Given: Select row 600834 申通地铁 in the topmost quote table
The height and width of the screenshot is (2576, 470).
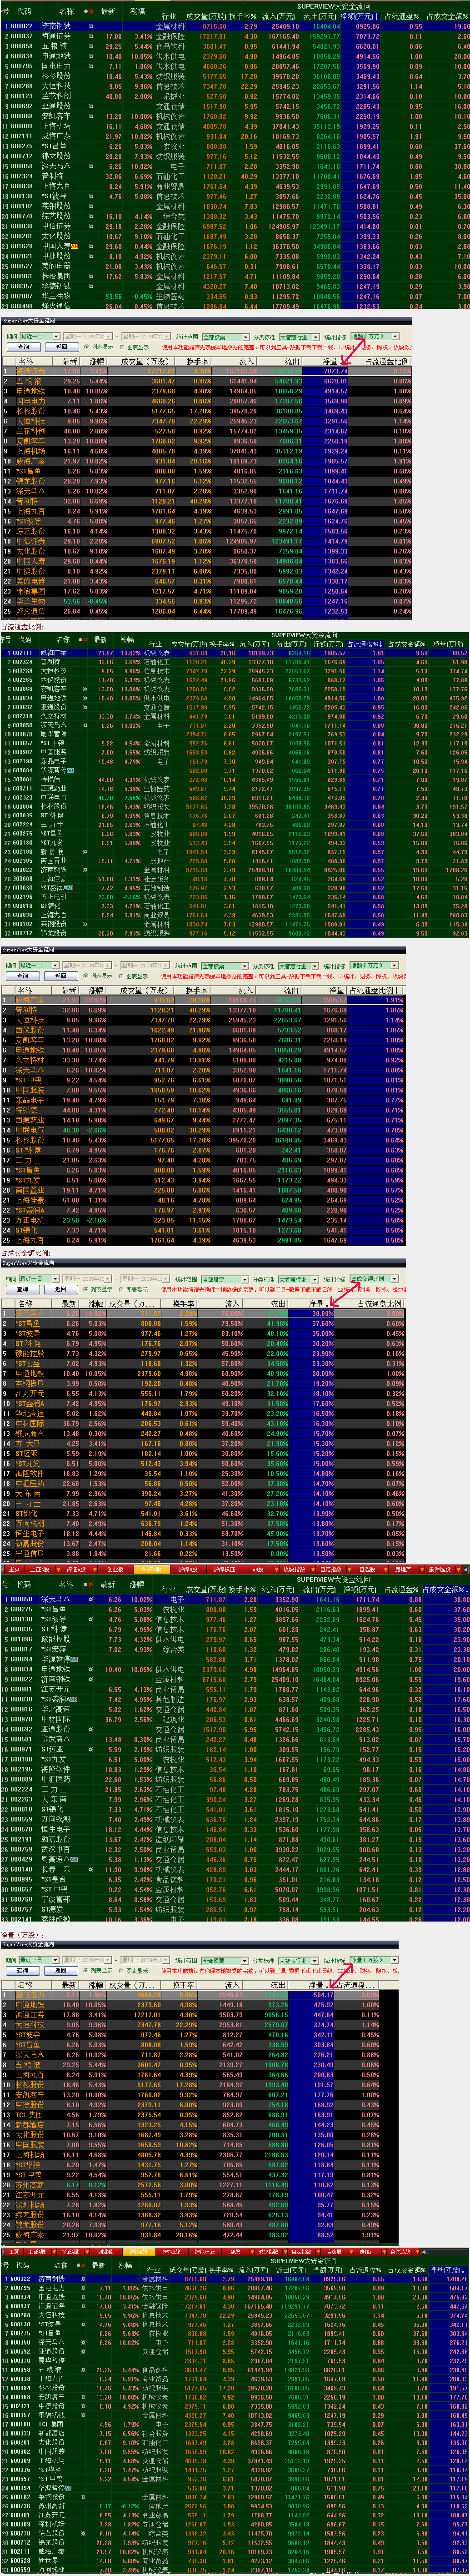Looking at the screenshot, I should tap(235, 56).
